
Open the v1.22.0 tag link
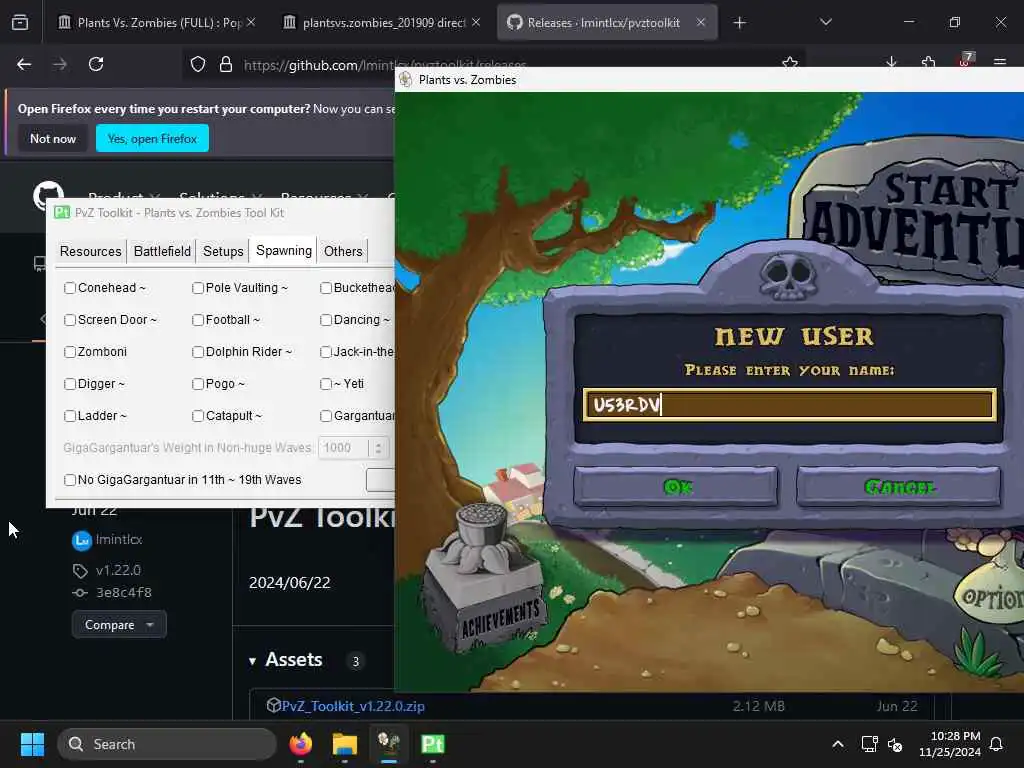coord(118,570)
